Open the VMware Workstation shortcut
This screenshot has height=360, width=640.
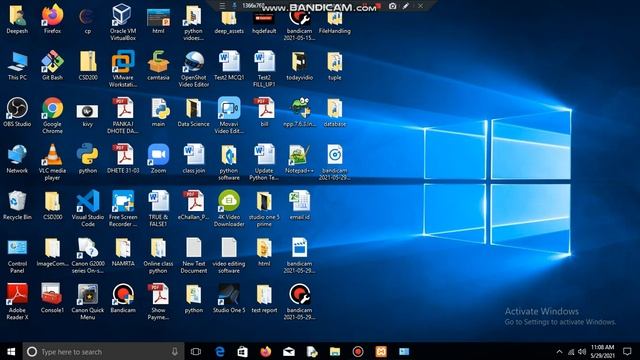(x=123, y=68)
